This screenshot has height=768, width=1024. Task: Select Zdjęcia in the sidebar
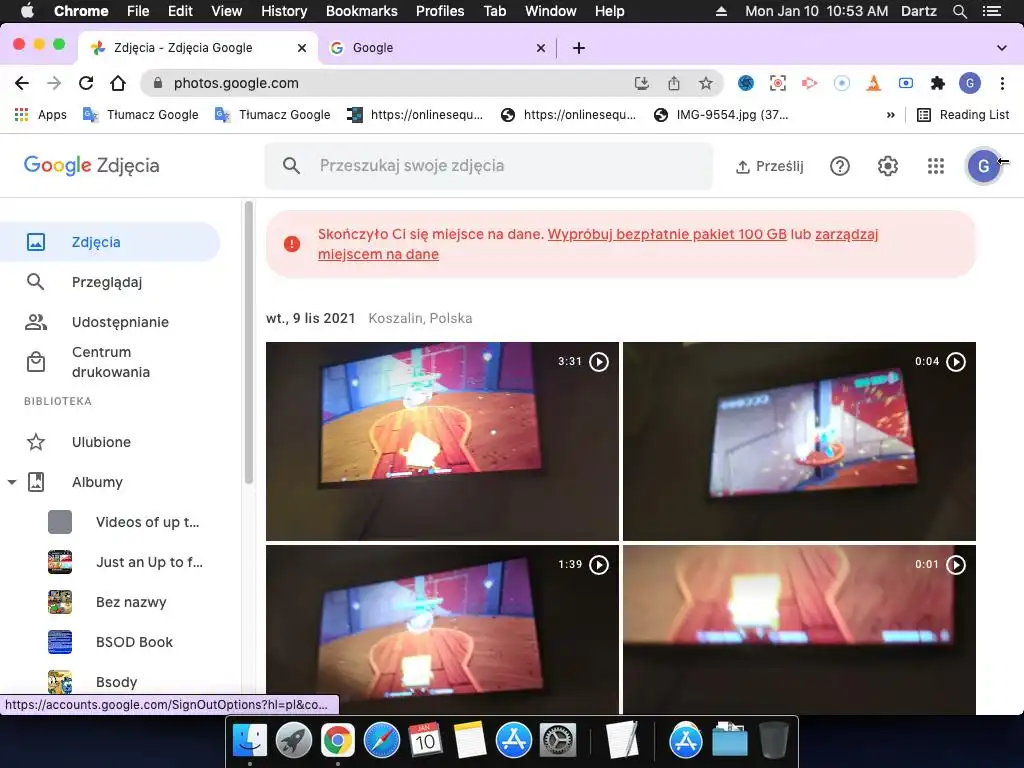[110, 242]
